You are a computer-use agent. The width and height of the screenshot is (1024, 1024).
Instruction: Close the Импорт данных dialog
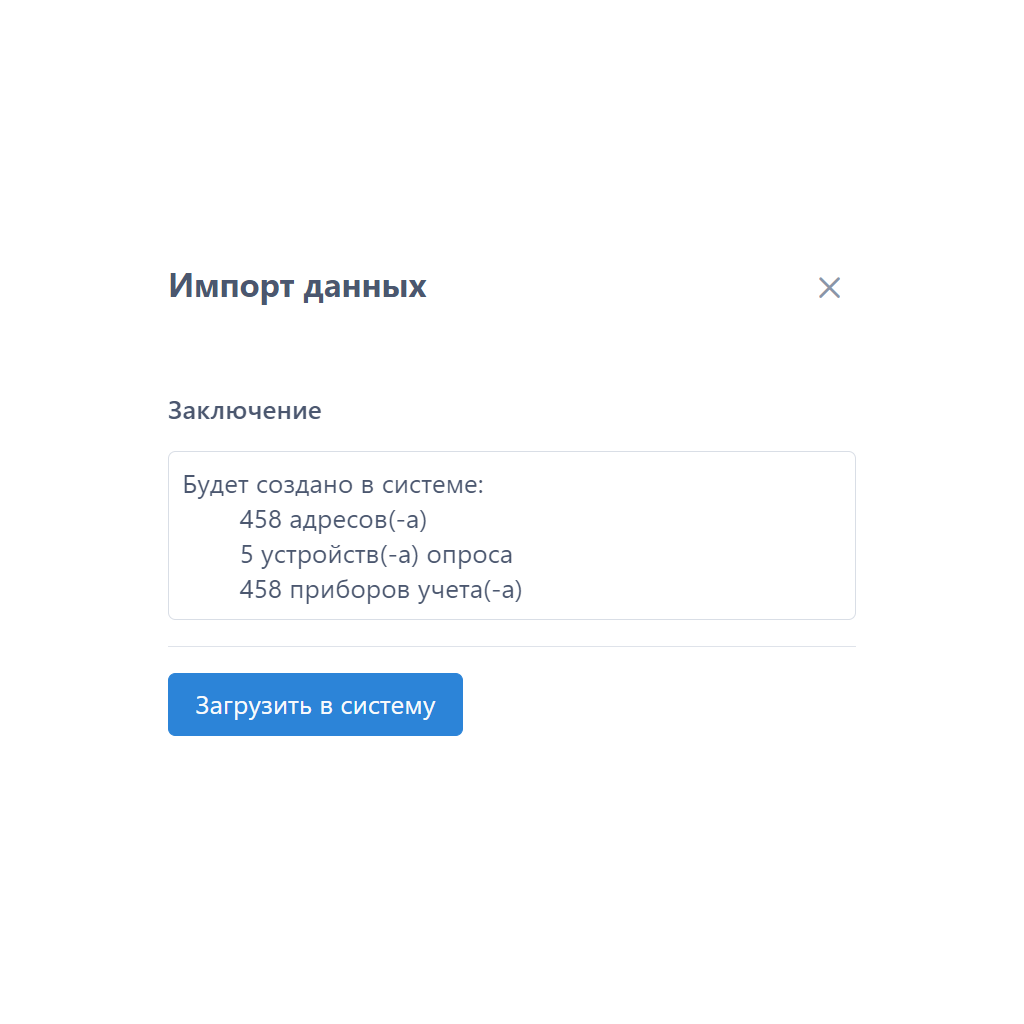829,287
